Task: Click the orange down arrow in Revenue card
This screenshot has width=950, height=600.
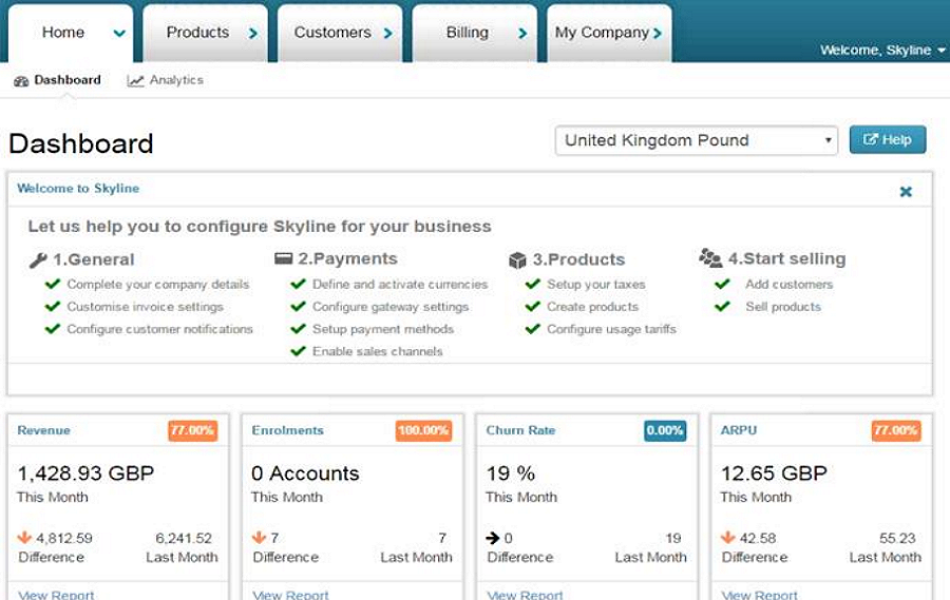Action: [x=25, y=538]
